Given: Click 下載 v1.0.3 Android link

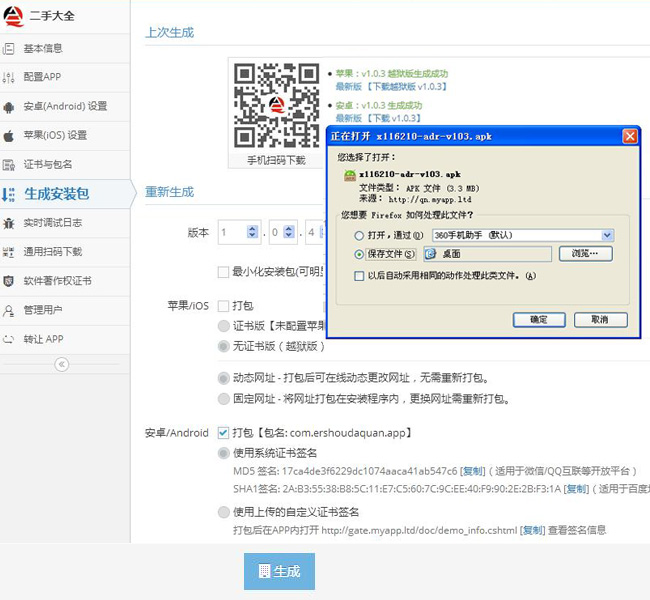Looking at the screenshot, I should [393, 119].
